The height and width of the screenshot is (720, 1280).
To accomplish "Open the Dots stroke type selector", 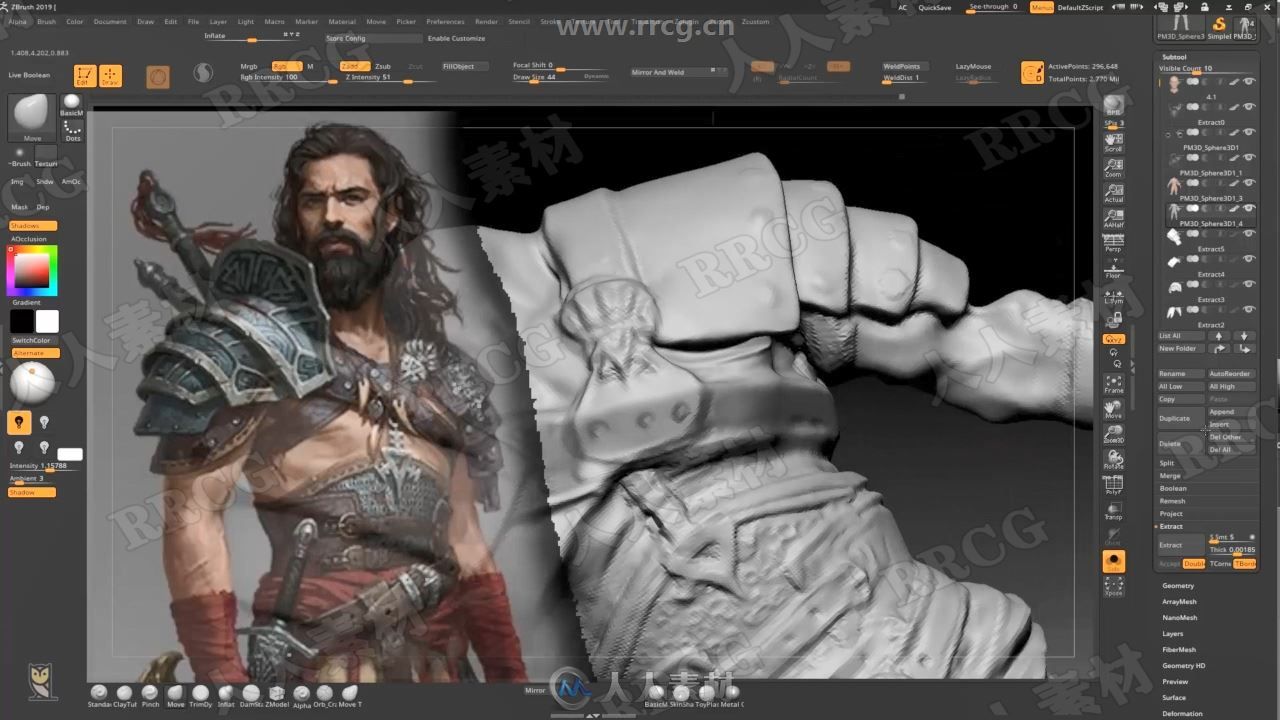I will 72,131.
